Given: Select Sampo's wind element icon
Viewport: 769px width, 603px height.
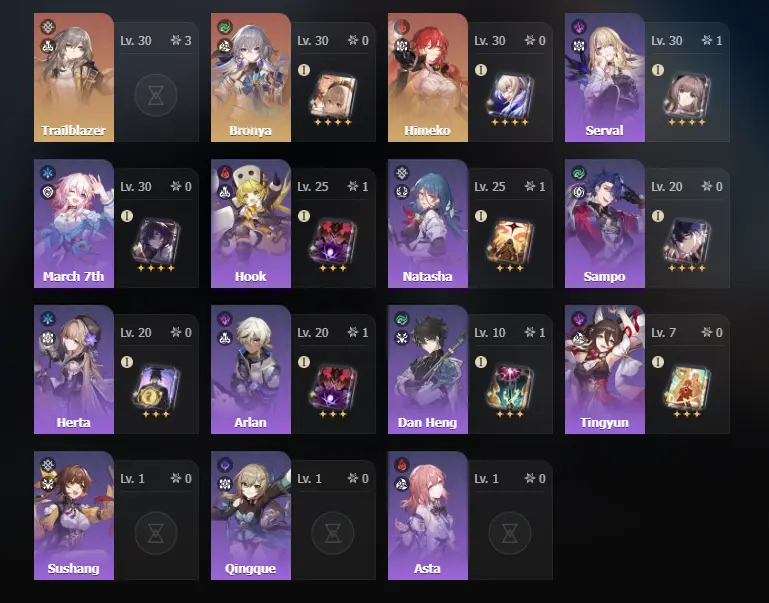Looking at the screenshot, I should tap(579, 173).
